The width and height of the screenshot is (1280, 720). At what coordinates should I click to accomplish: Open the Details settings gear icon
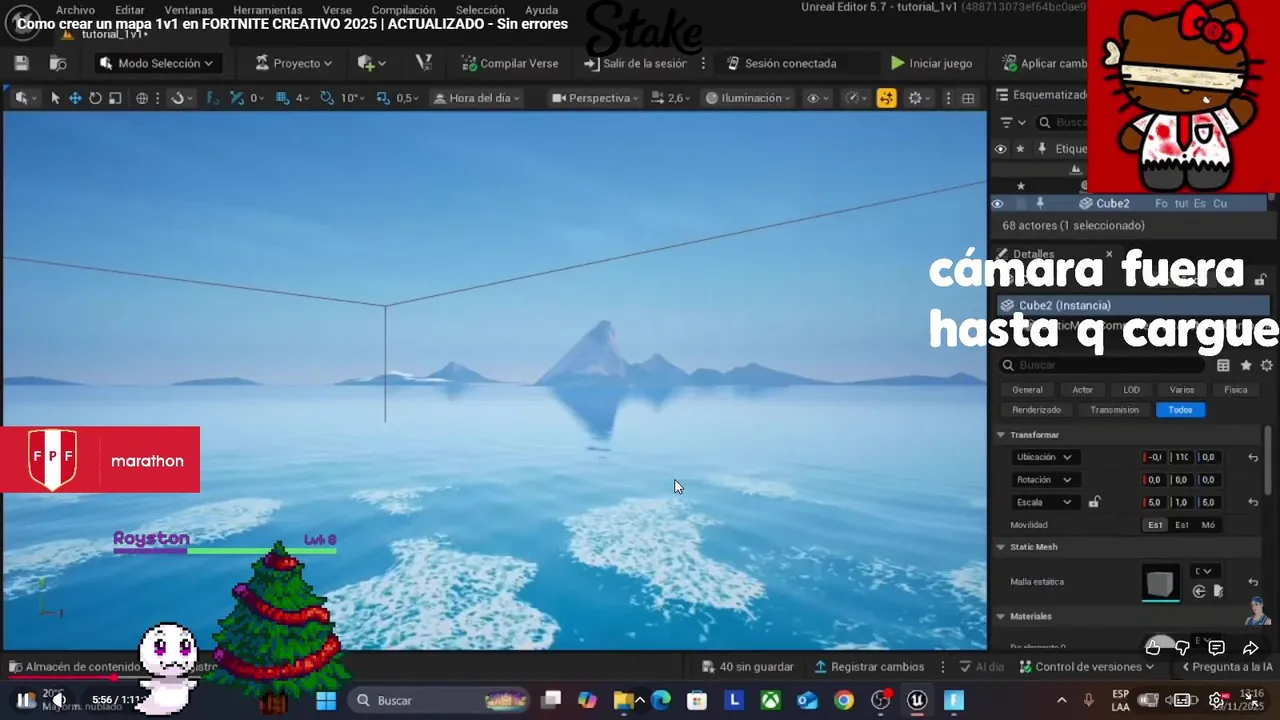pyautogui.click(x=1267, y=365)
